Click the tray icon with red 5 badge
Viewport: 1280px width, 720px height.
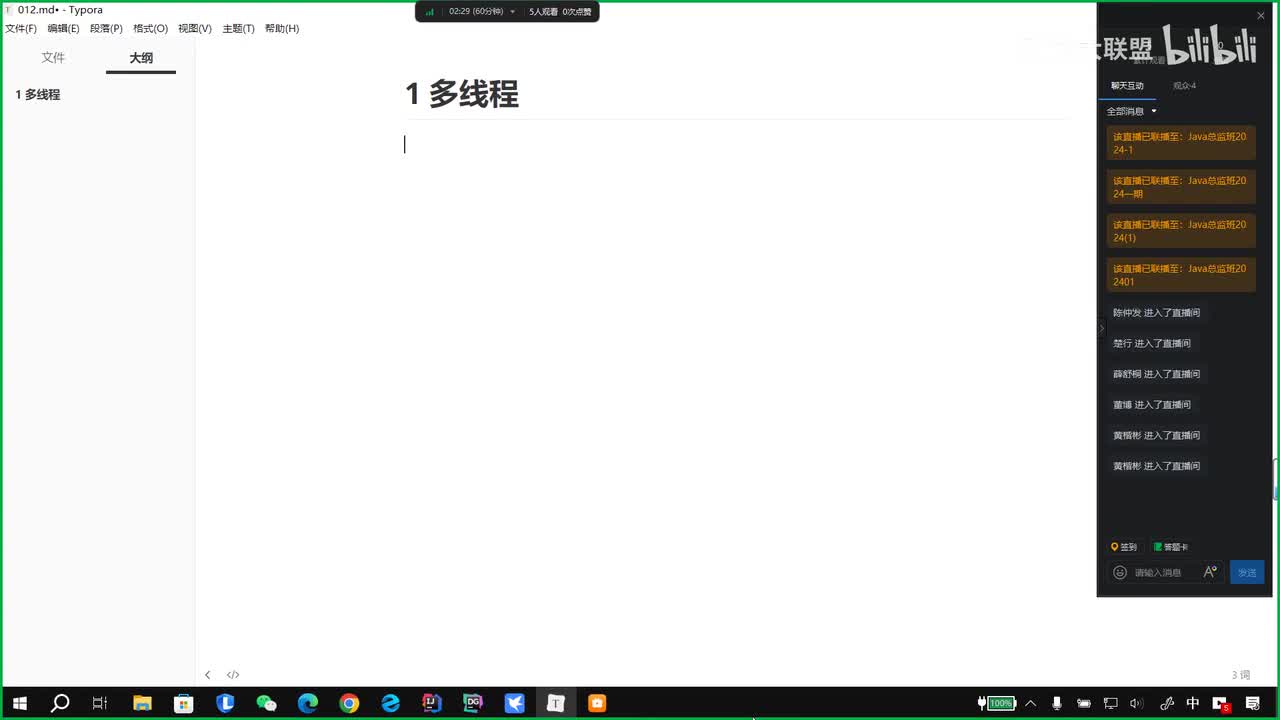click(x=1220, y=704)
